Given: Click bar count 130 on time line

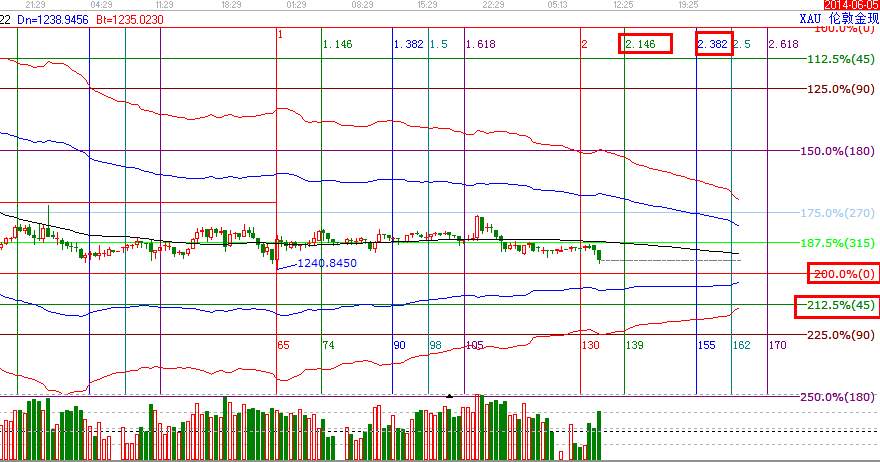Looking at the screenshot, I should click(x=590, y=344).
